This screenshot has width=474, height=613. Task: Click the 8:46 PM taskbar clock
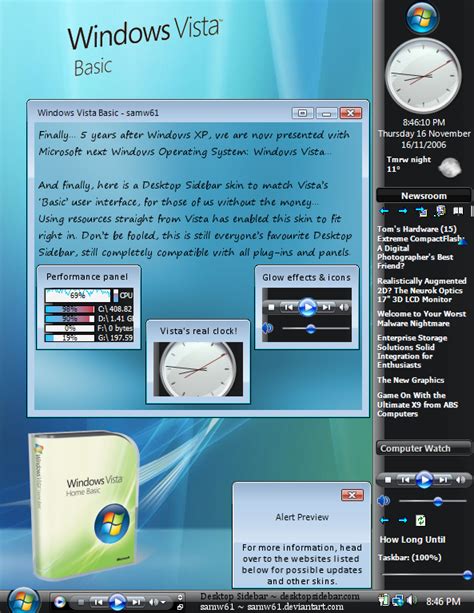tap(443, 601)
